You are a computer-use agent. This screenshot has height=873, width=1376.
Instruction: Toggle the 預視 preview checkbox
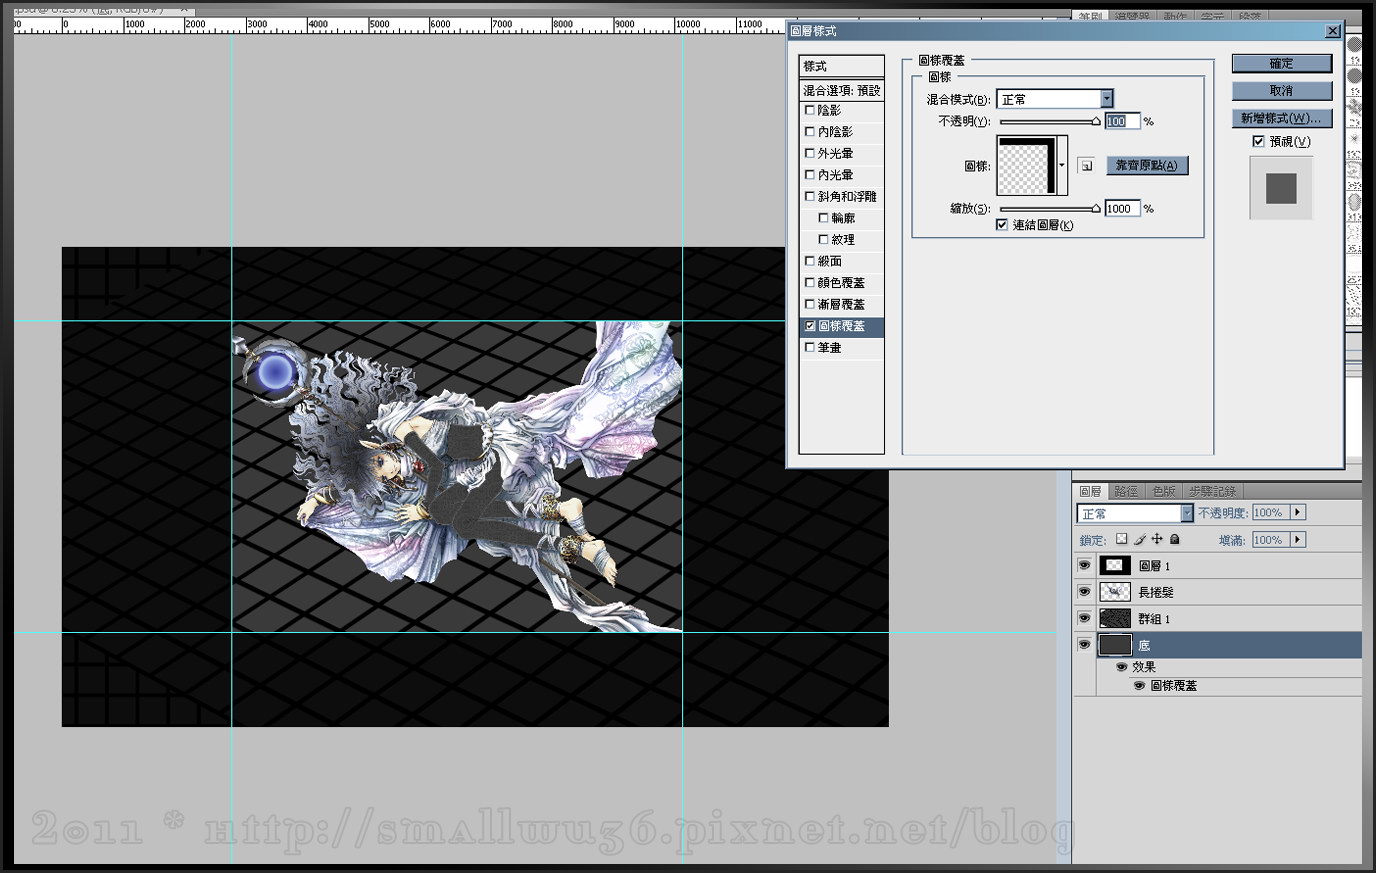click(x=1258, y=142)
